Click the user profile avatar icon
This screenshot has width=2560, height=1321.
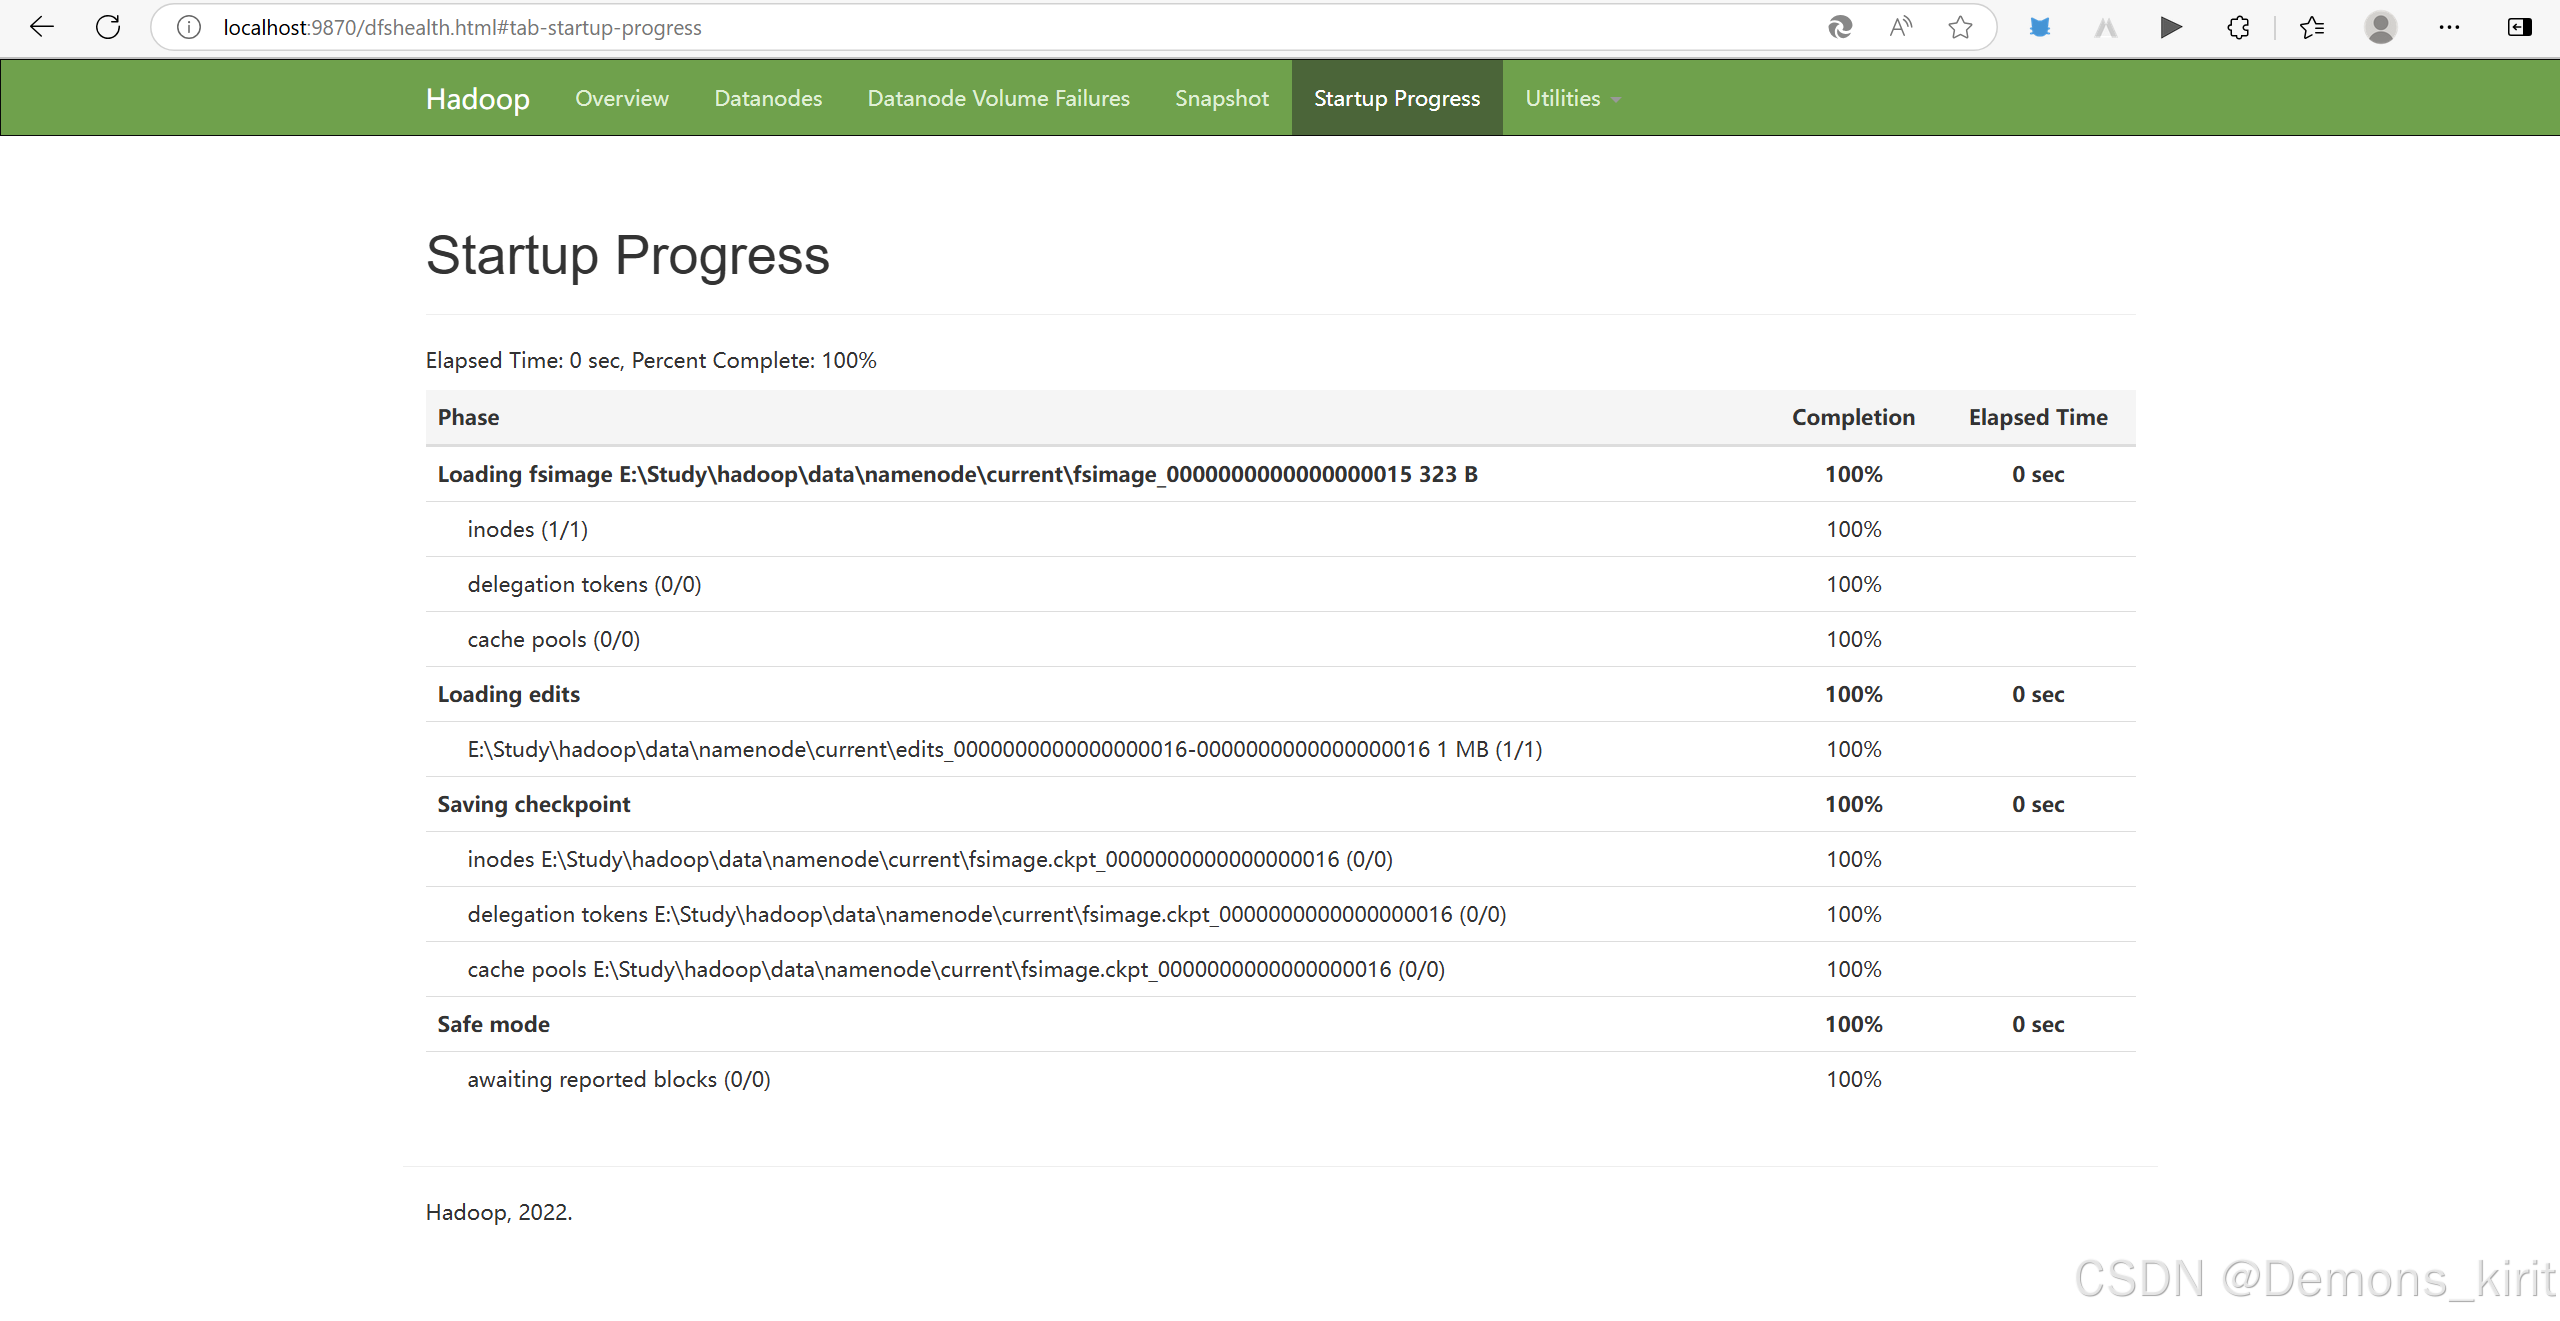2380,27
